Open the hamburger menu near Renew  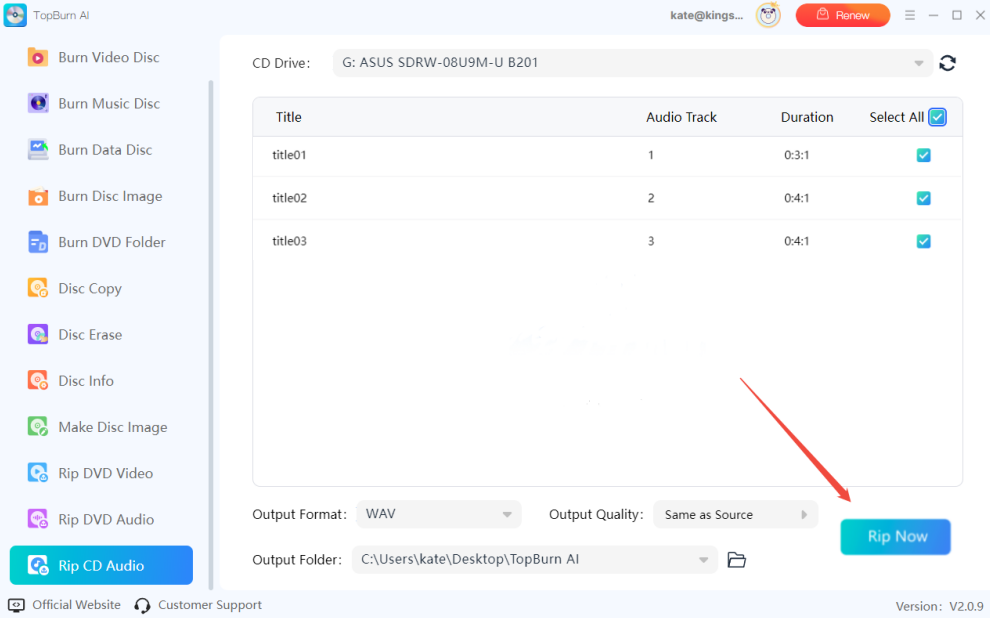pyautogui.click(x=912, y=15)
